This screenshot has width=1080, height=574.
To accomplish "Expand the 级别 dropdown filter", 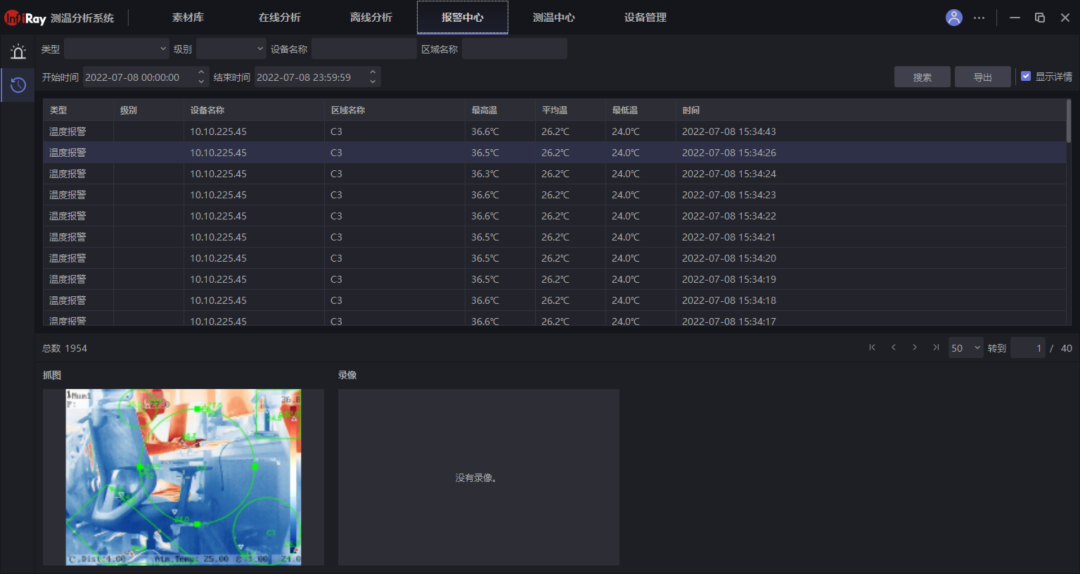I will pos(231,49).
